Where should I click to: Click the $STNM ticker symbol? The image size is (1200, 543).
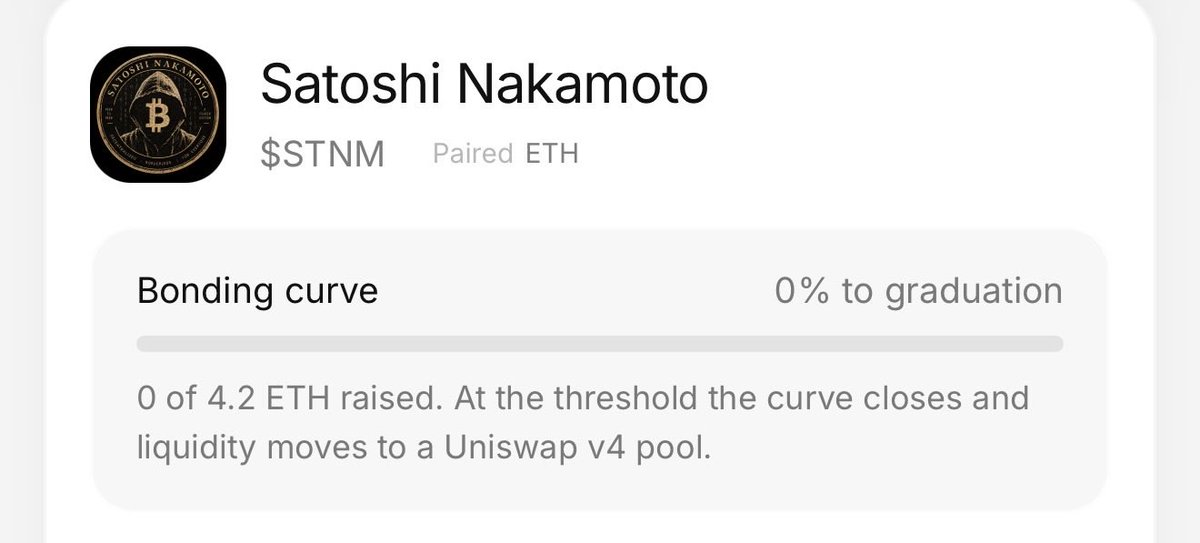pos(322,155)
